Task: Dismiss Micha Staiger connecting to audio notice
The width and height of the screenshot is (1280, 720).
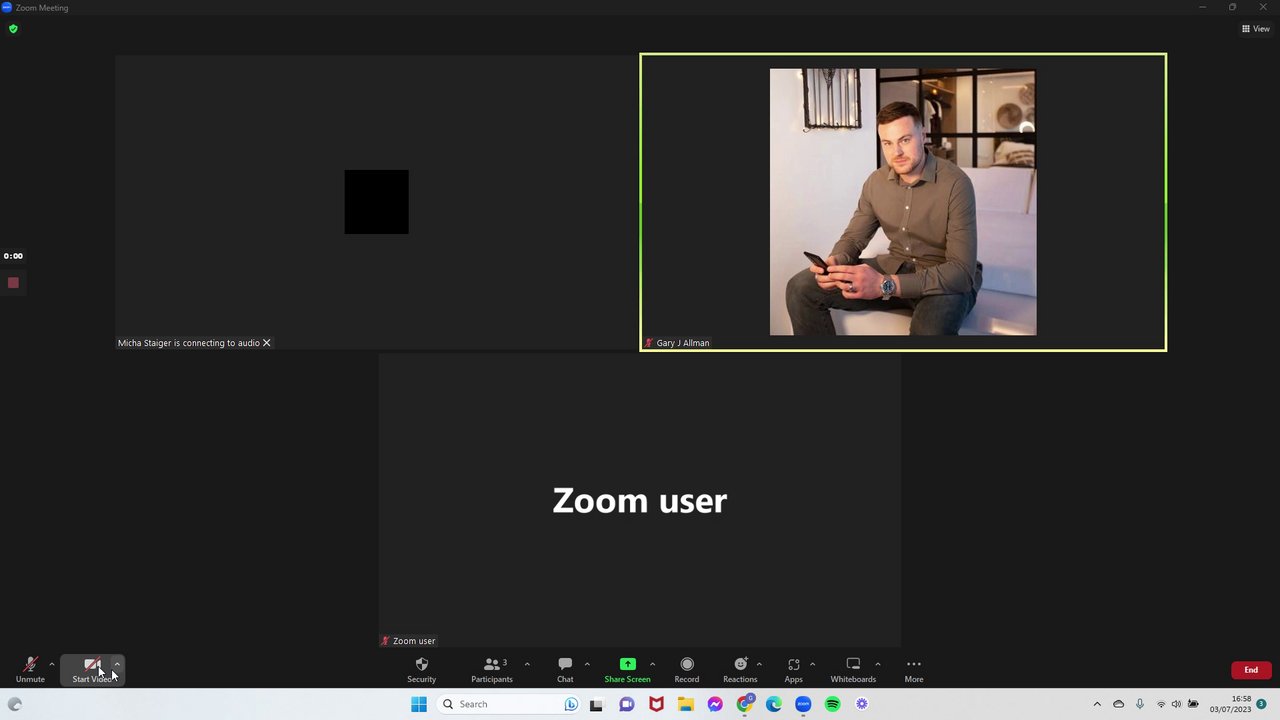Action: point(266,343)
